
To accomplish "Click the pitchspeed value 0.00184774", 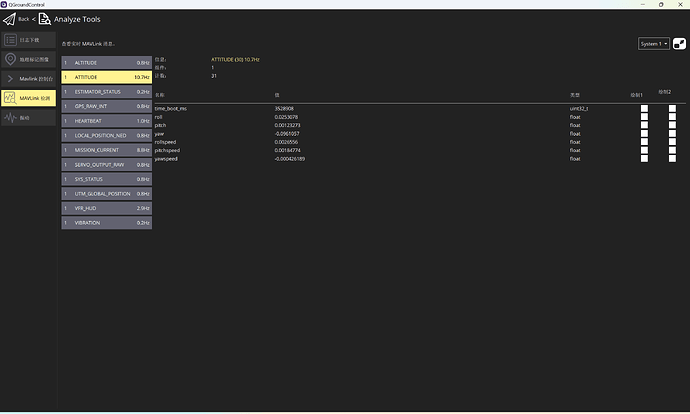I will (287, 150).
